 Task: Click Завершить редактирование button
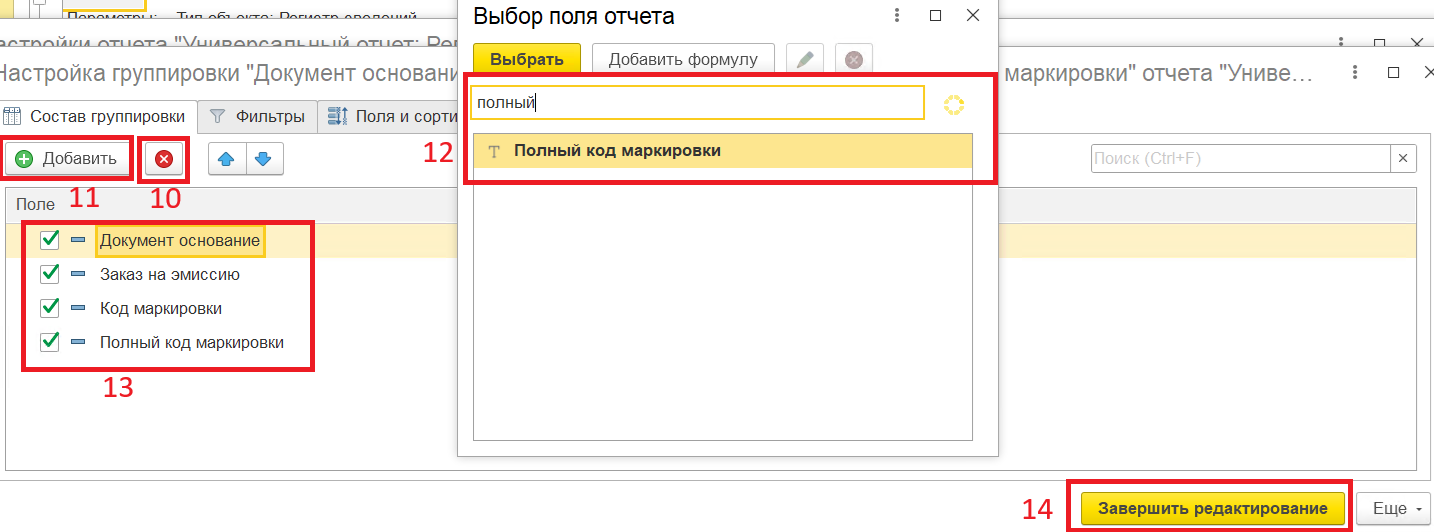pos(1212,508)
